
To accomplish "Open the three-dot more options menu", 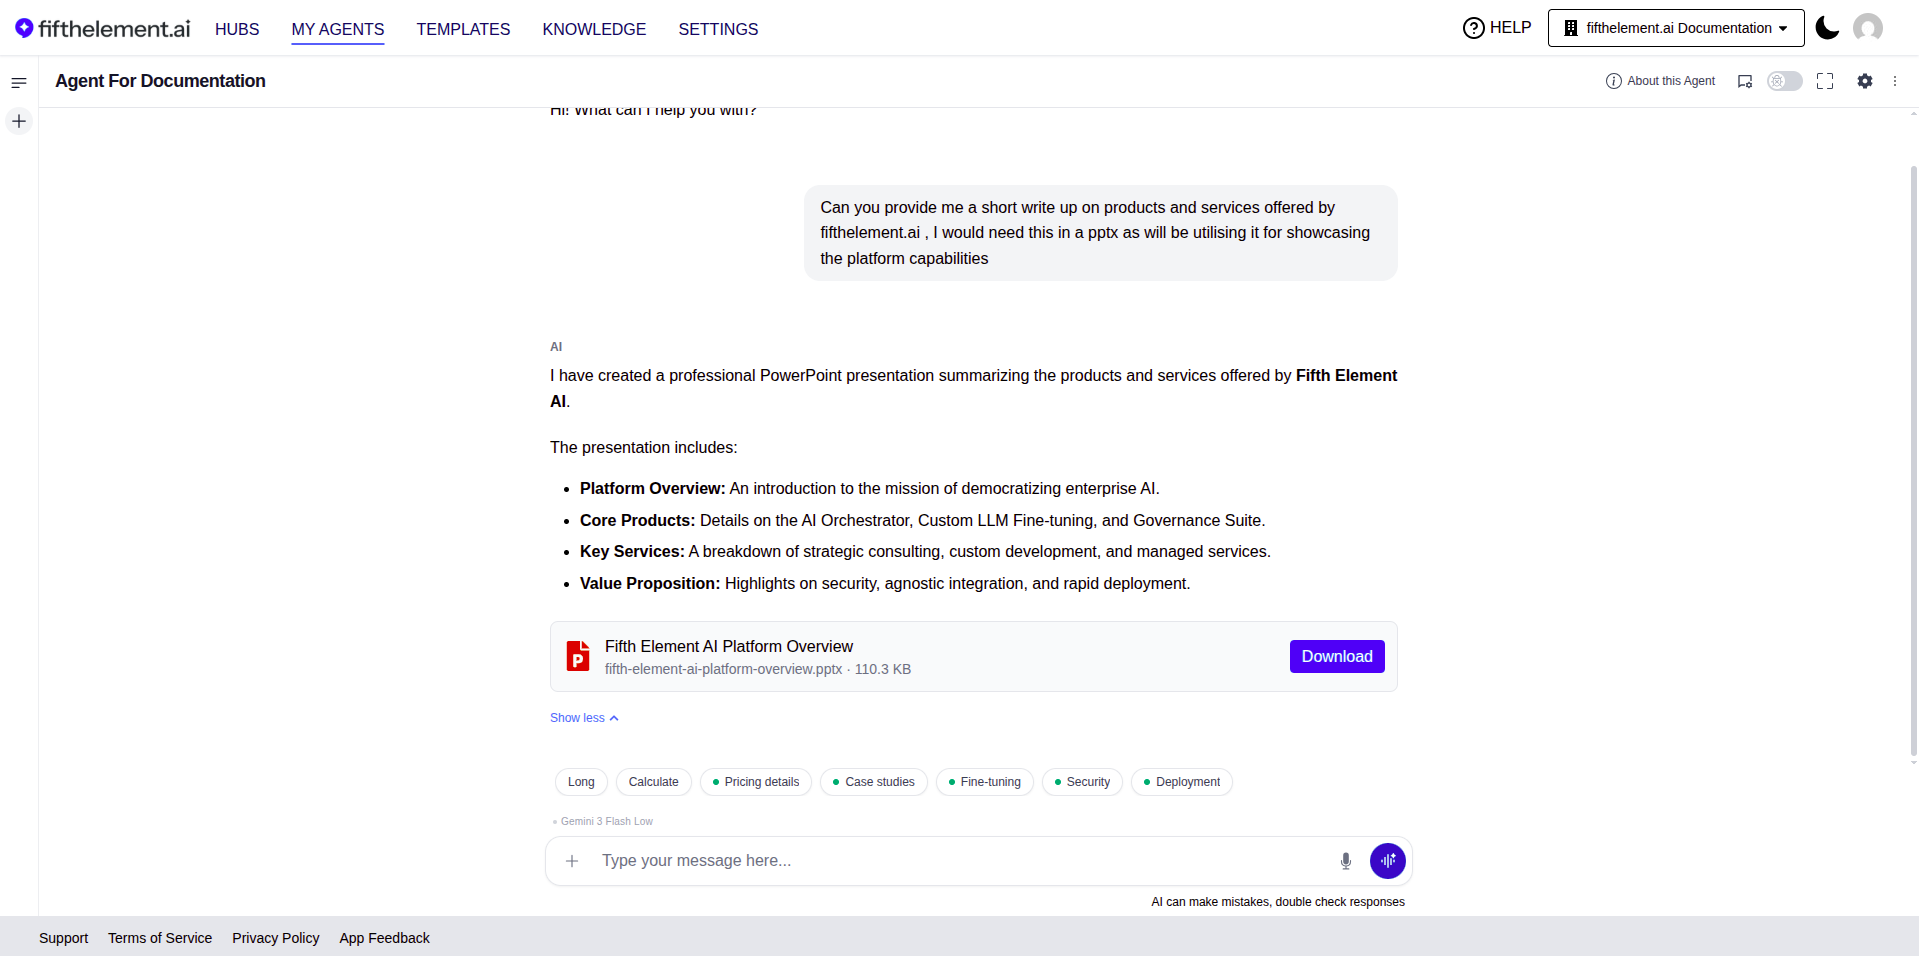I will coord(1895,81).
